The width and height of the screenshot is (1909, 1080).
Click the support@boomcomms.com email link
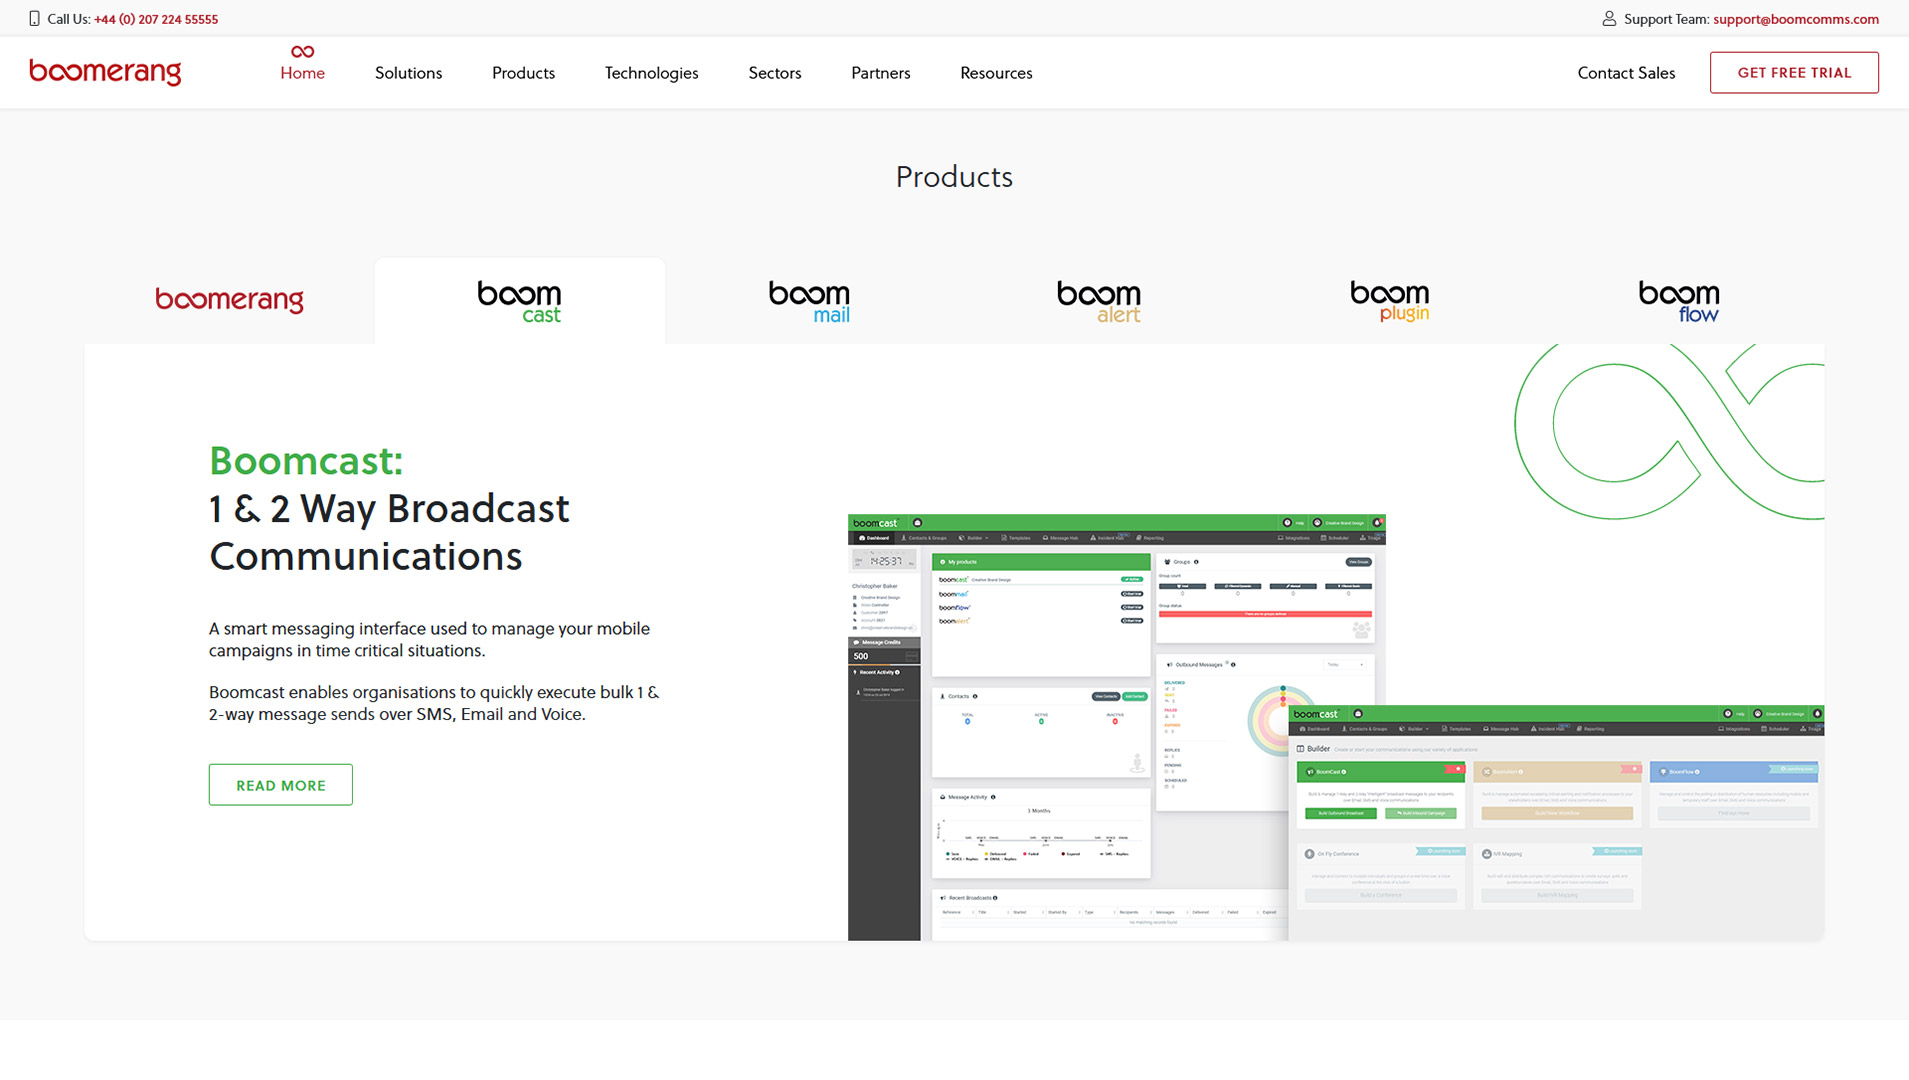pos(1795,19)
